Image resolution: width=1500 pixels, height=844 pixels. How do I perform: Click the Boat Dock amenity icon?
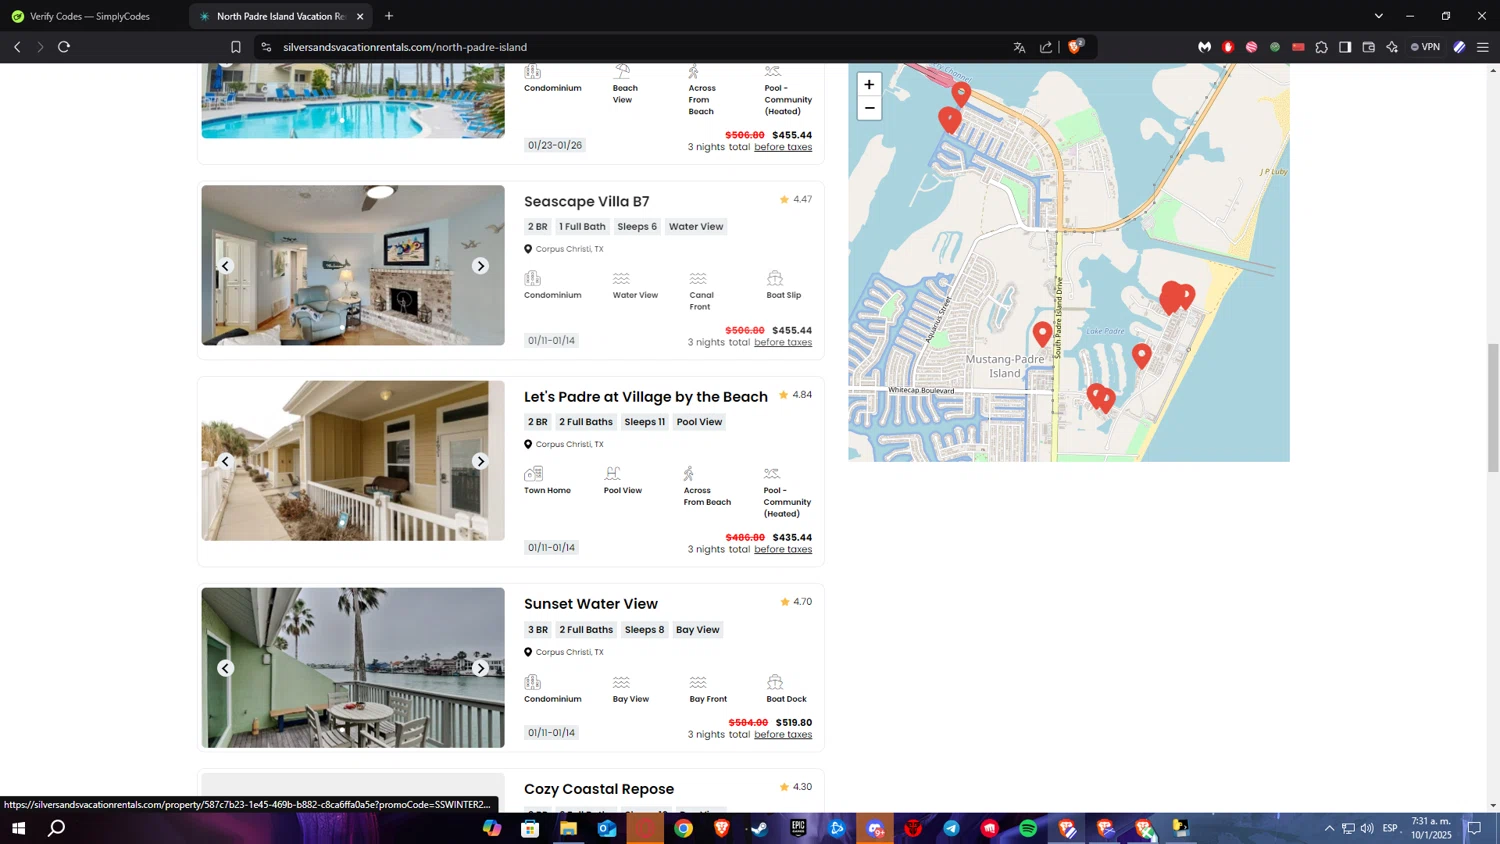click(x=775, y=682)
